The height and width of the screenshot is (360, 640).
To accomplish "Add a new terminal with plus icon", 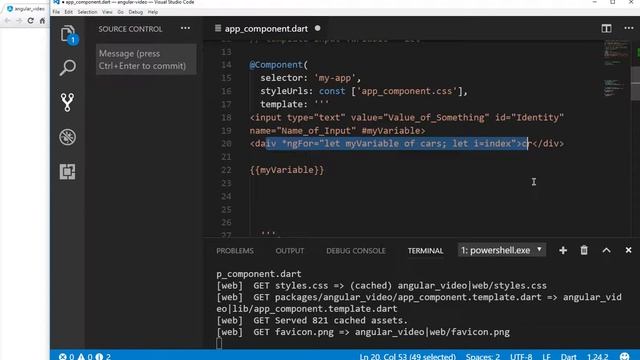I will (x=563, y=250).
